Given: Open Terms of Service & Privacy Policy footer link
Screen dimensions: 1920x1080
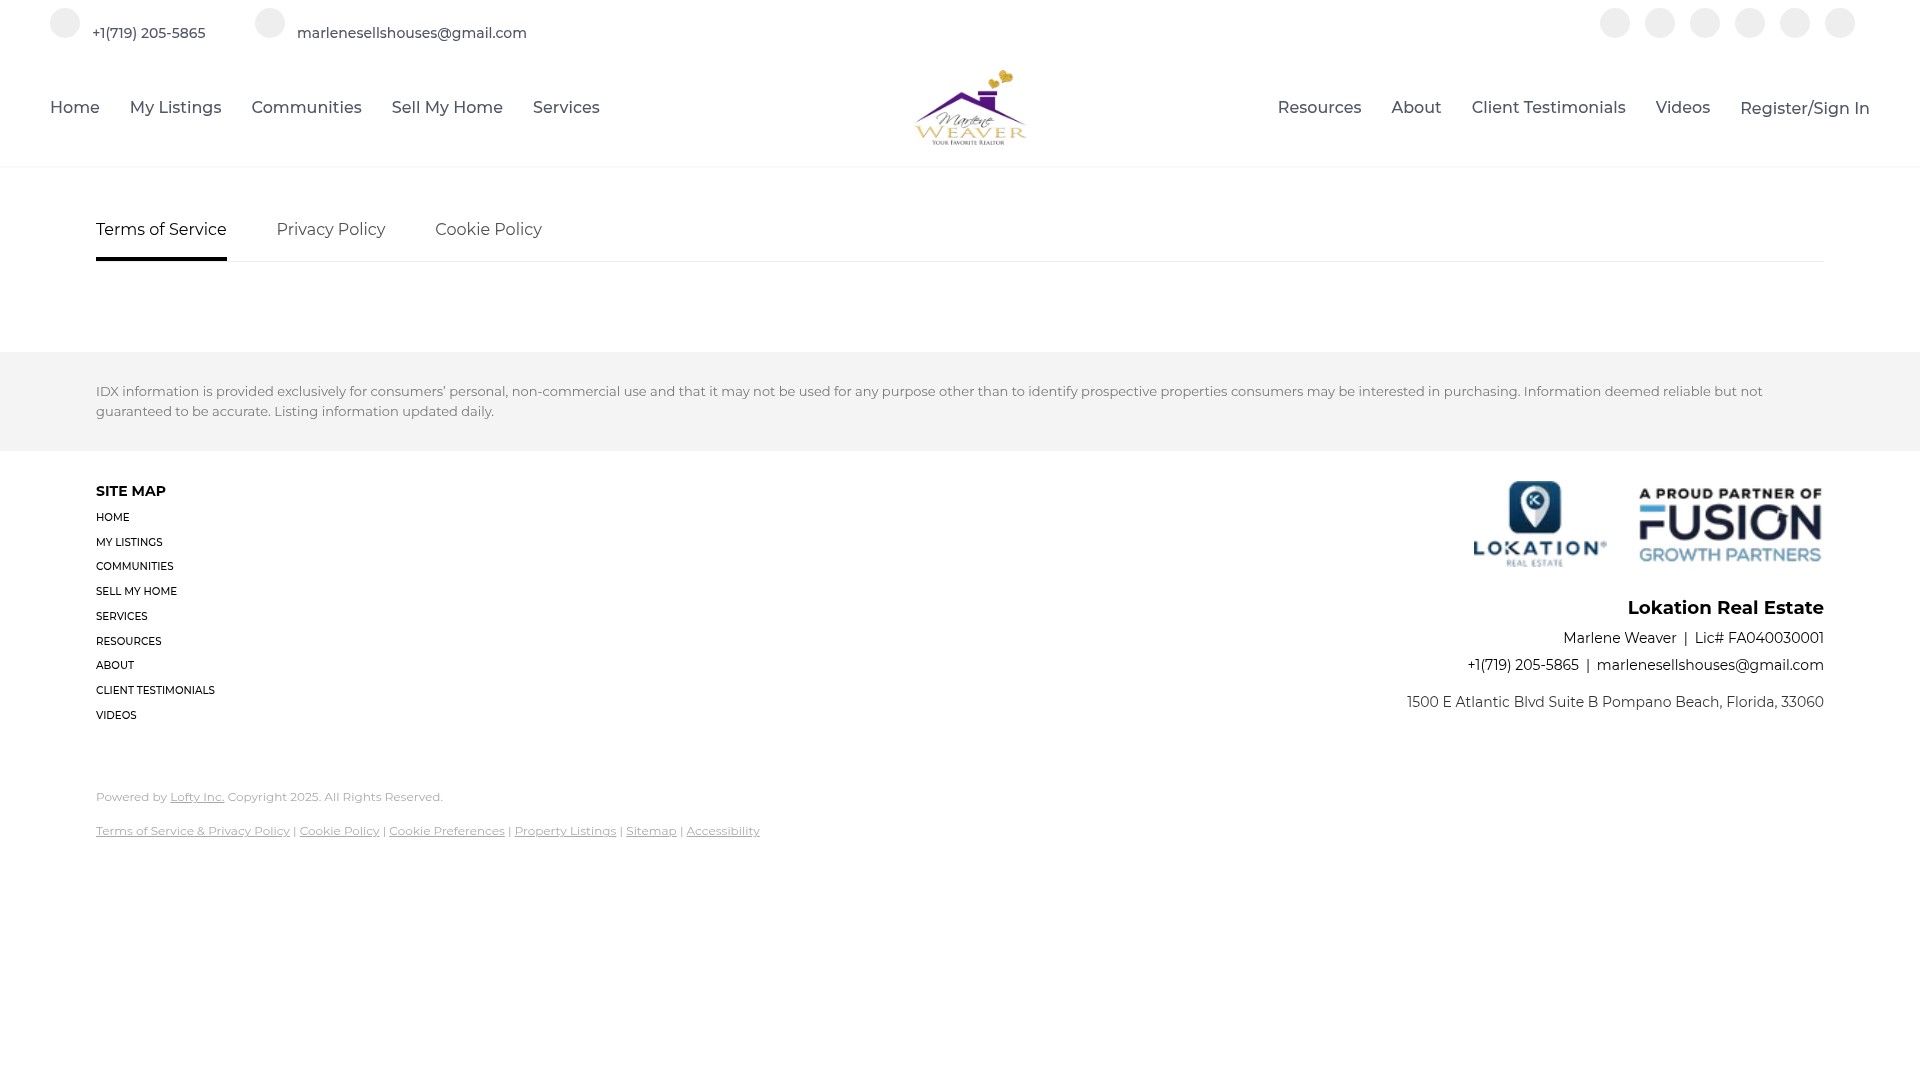Looking at the screenshot, I should click(193, 831).
